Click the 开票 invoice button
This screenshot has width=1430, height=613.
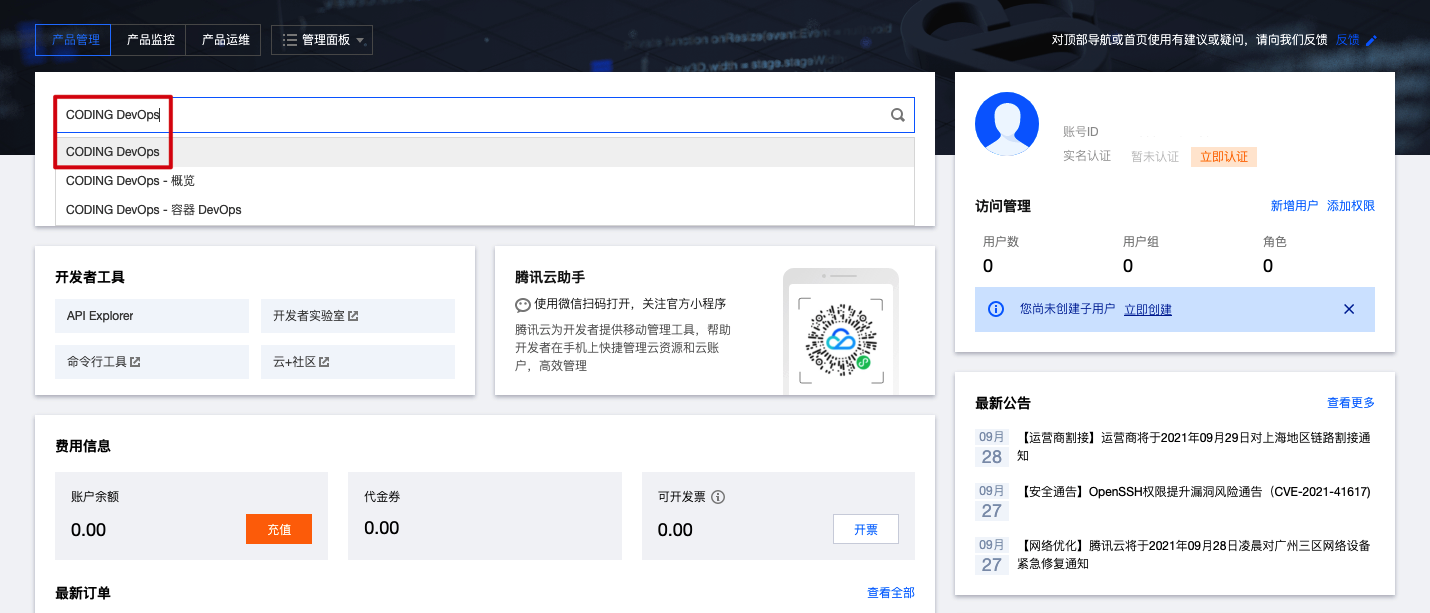click(x=866, y=529)
